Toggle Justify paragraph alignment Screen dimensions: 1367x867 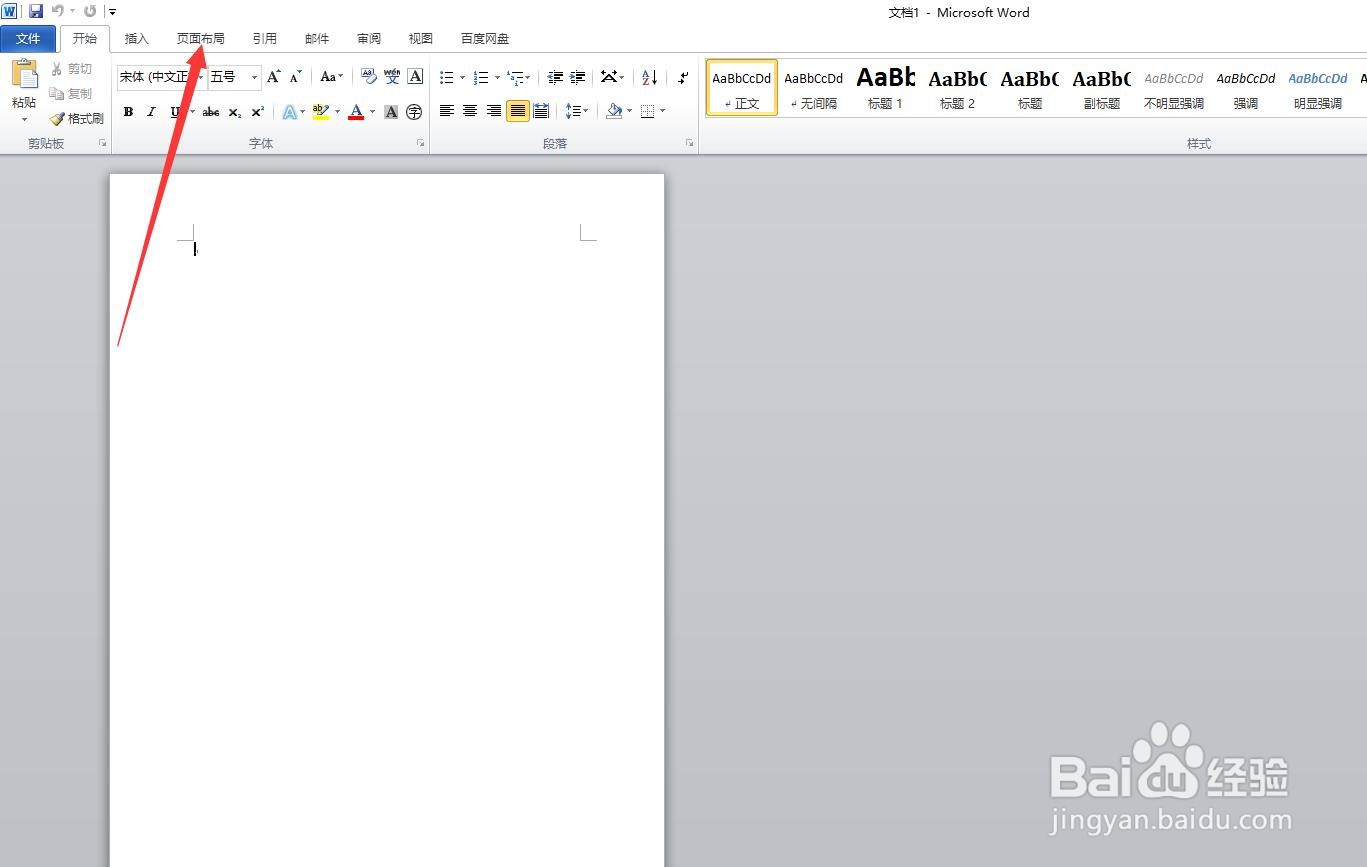tap(517, 111)
